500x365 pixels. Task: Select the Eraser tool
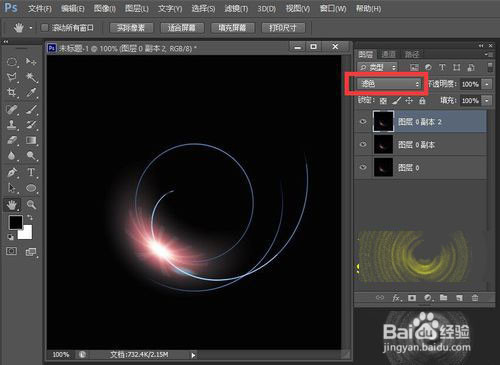click(x=12, y=140)
